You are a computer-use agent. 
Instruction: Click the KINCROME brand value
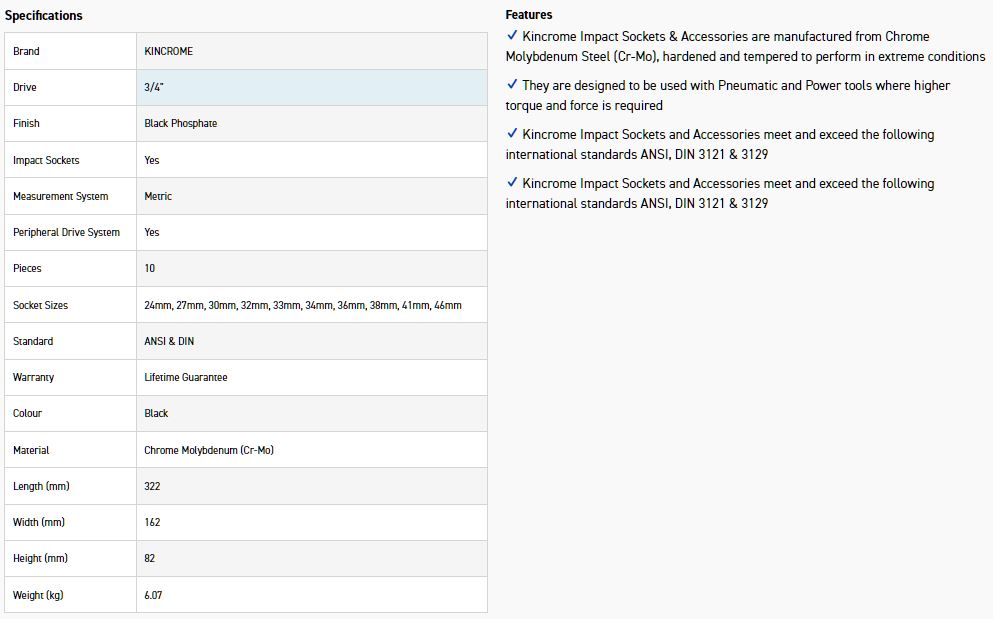click(x=168, y=51)
